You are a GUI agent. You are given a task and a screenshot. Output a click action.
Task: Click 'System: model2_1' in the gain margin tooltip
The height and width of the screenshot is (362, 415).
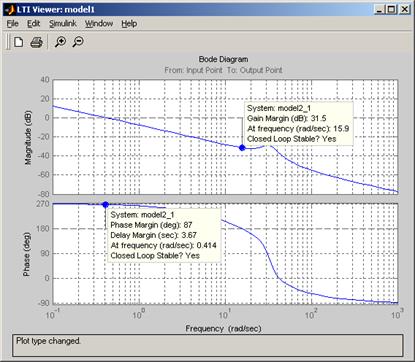point(279,108)
